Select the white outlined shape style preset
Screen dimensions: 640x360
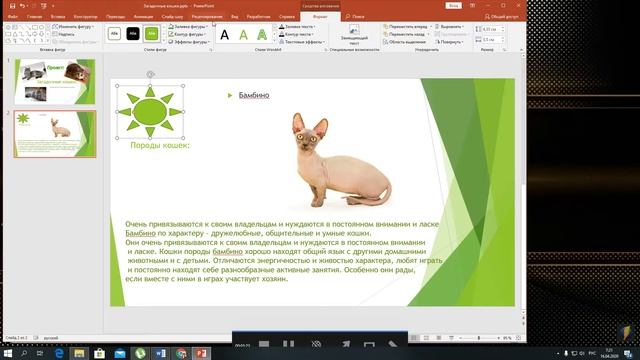tap(114, 34)
